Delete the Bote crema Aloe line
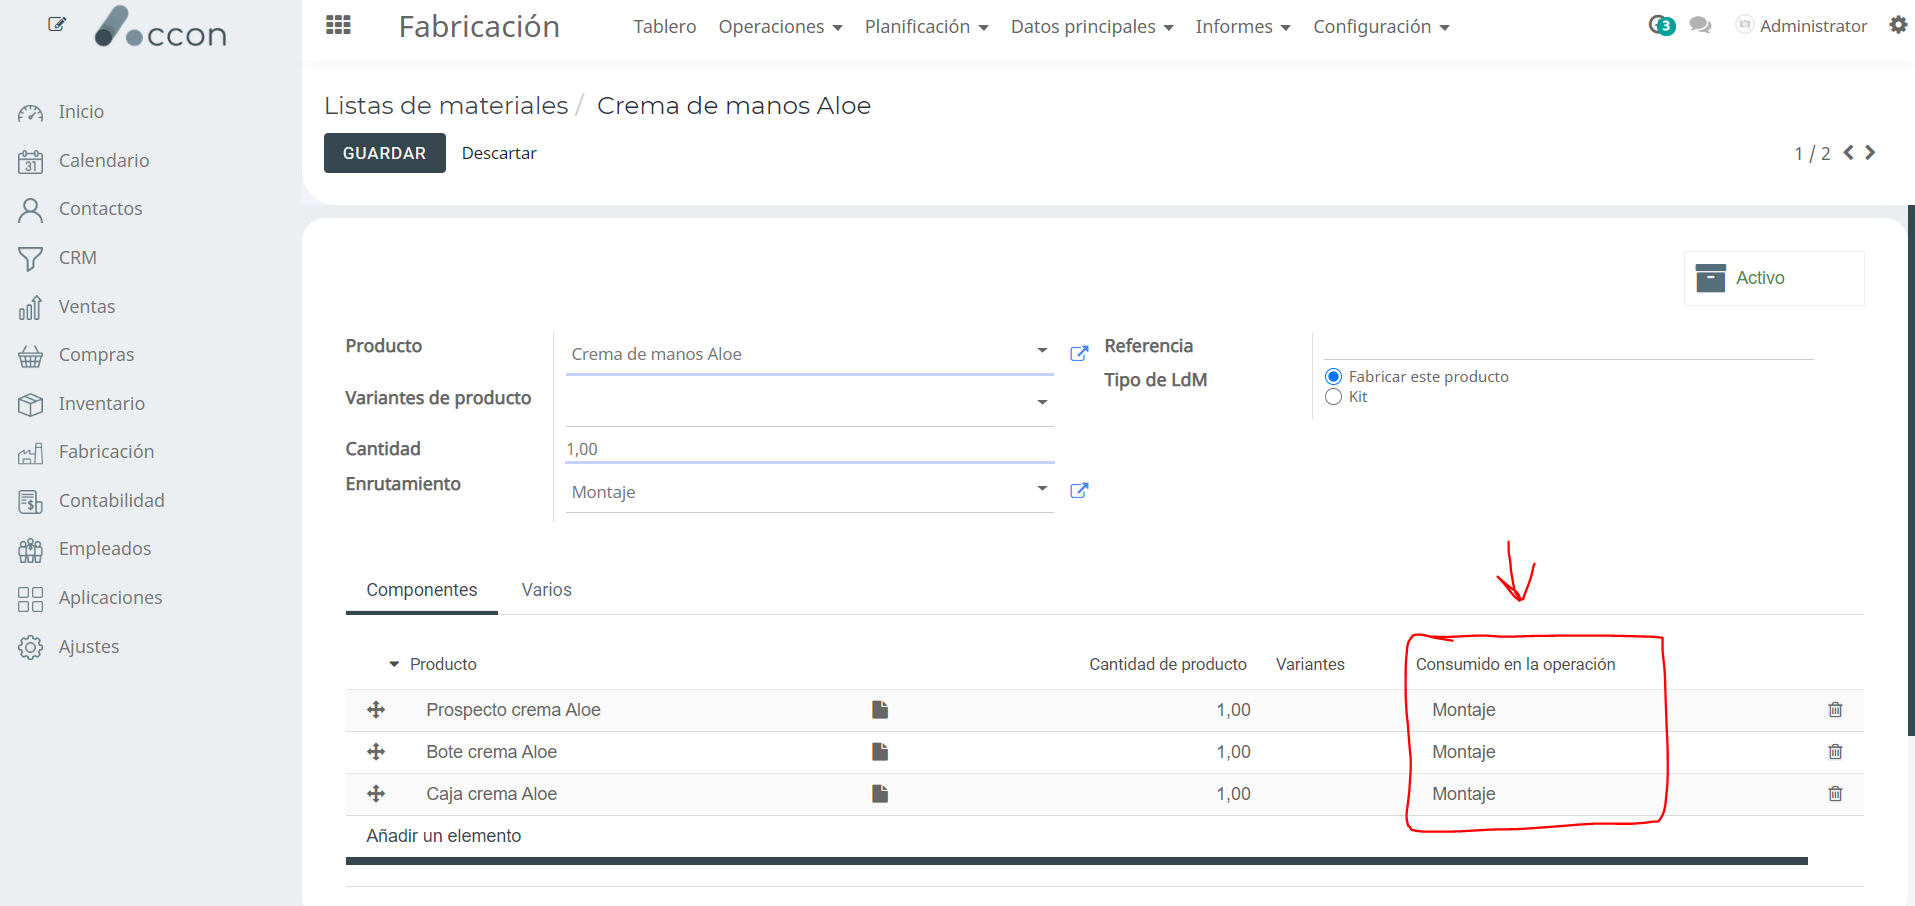This screenshot has height=906, width=1915. 1835,752
